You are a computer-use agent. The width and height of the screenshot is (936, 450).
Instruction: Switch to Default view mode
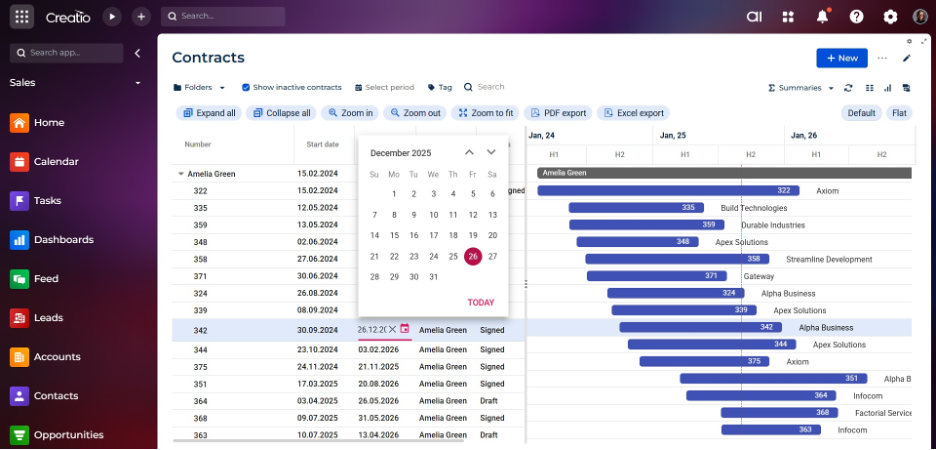pyautogui.click(x=861, y=113)
